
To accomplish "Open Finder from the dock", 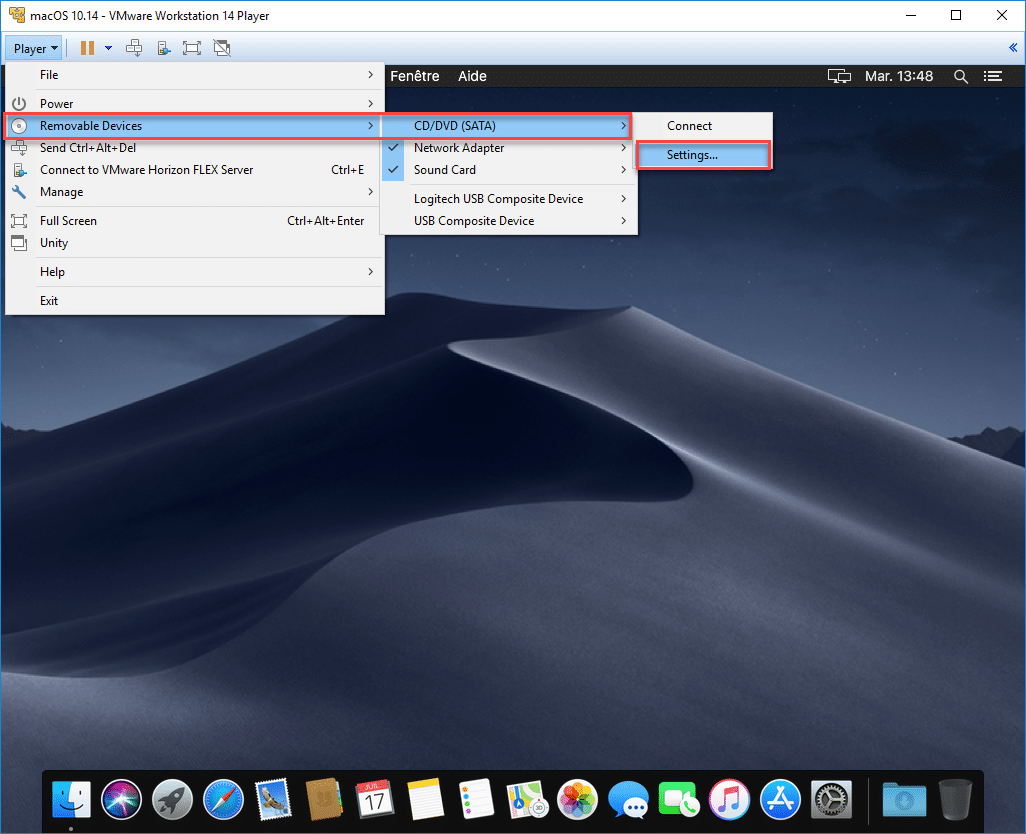I will 71,799.
